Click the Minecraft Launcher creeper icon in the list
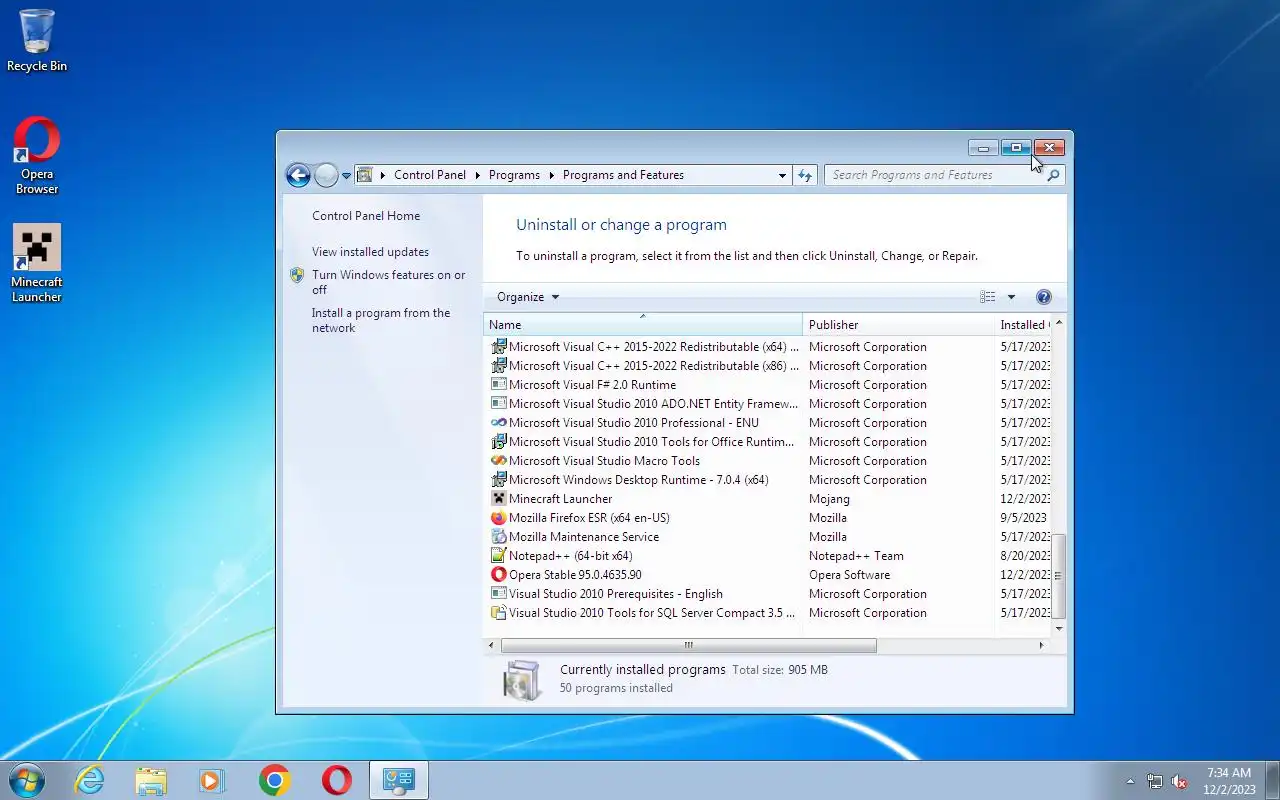 click(498, 499)
